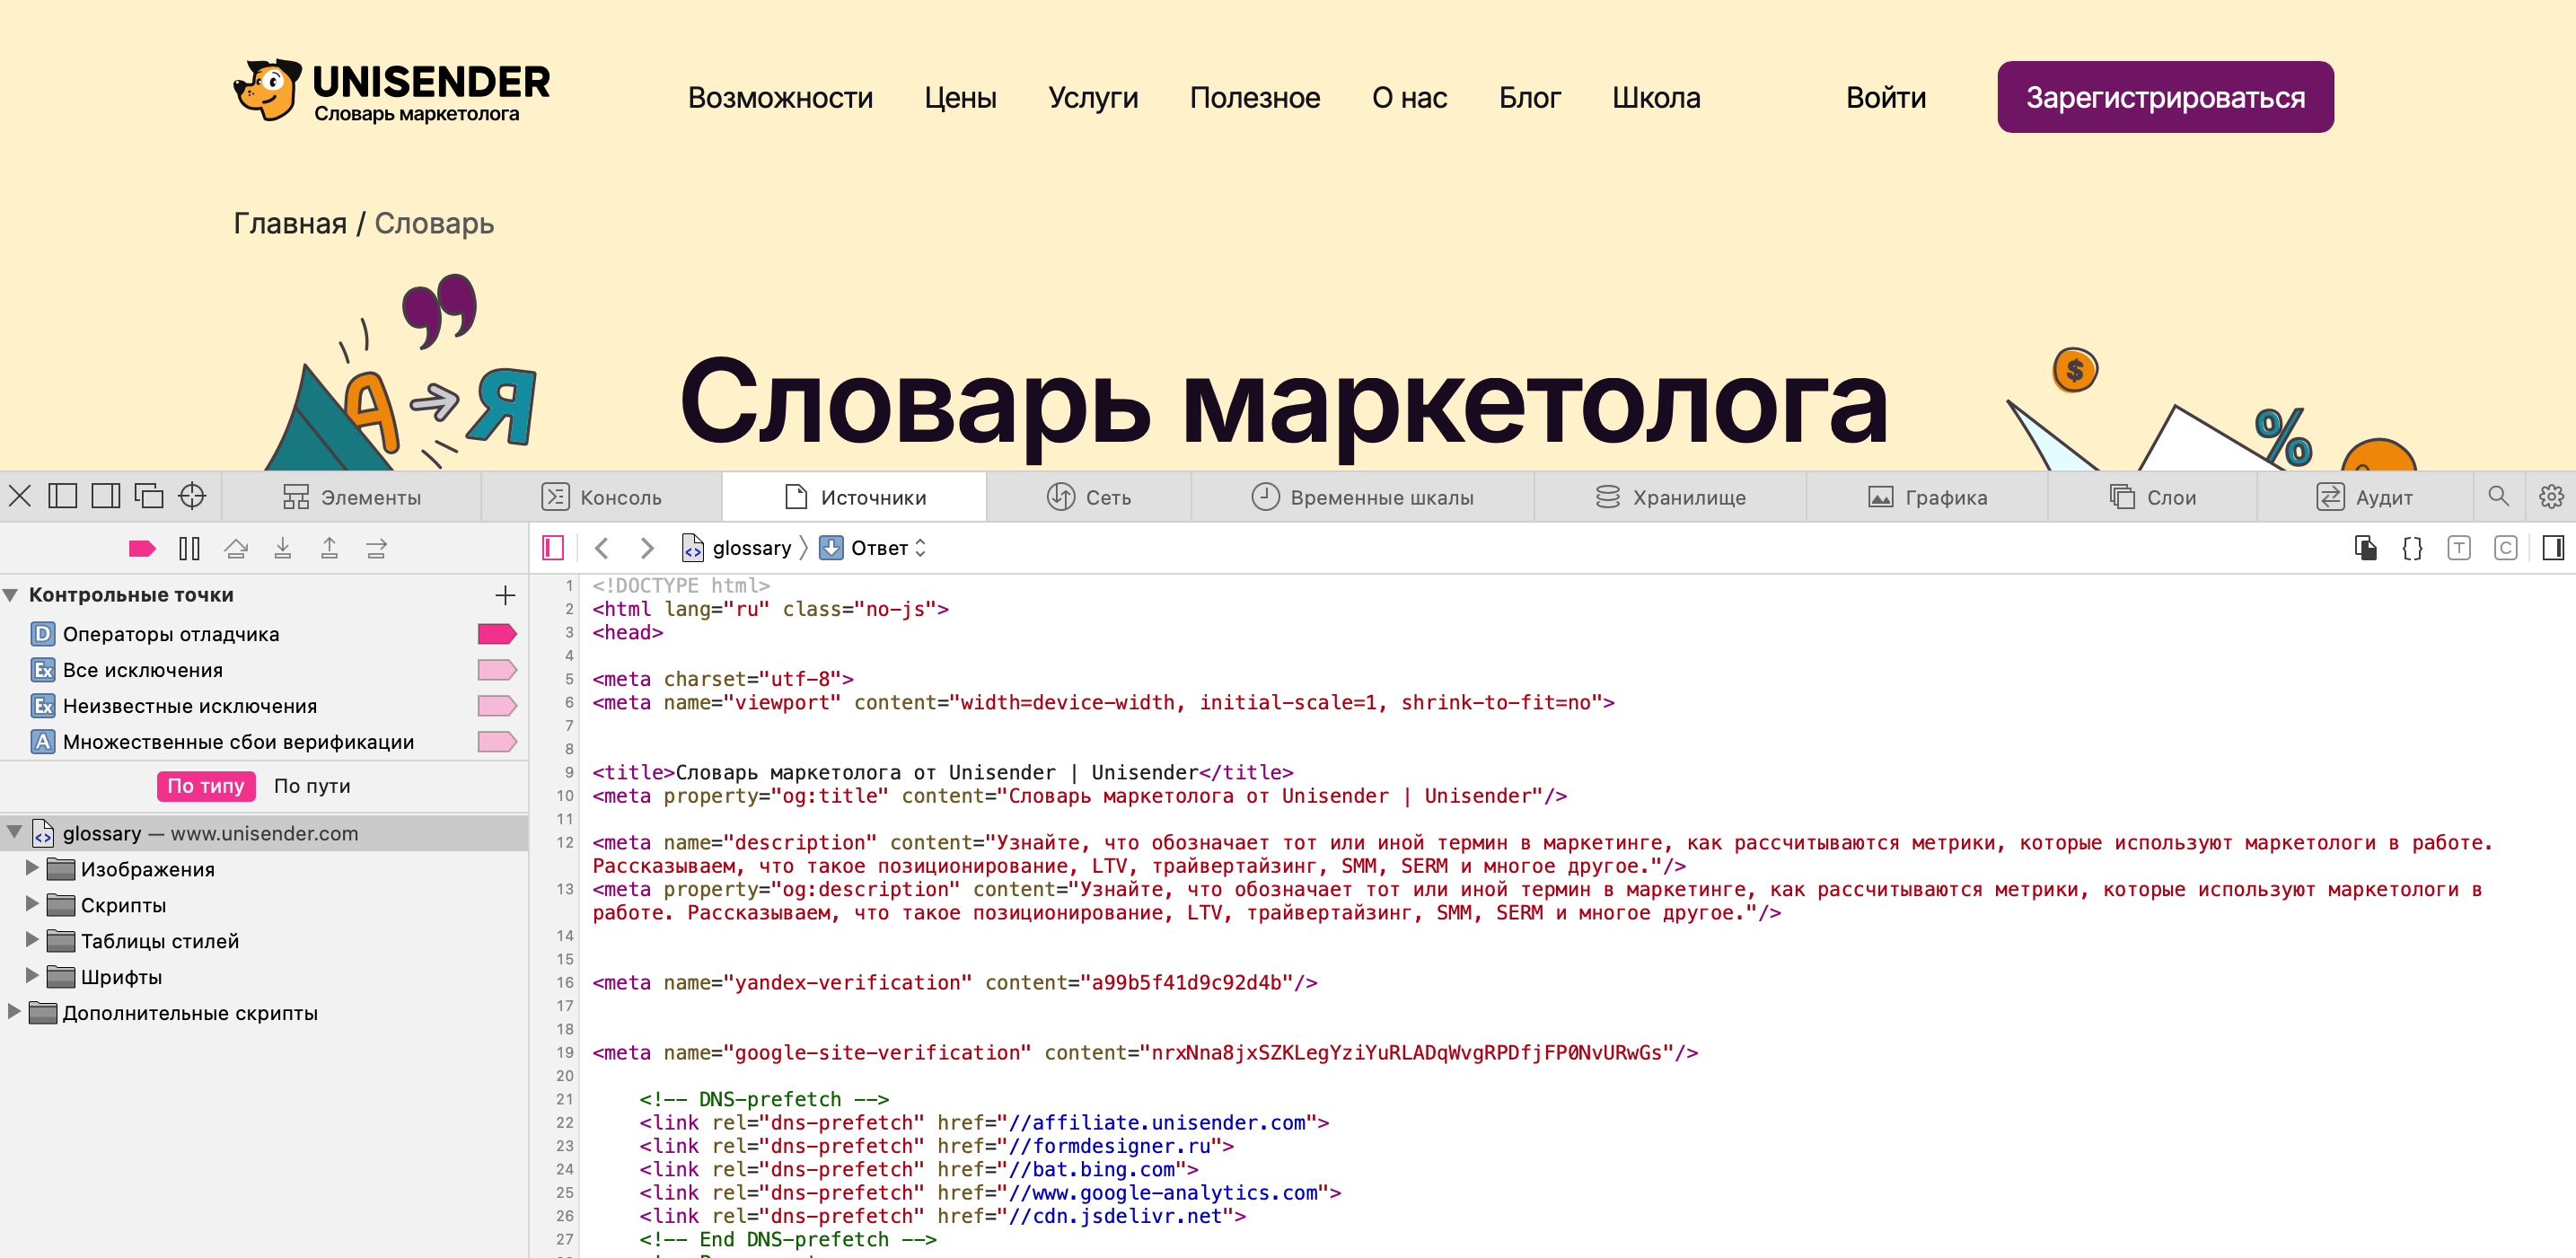Click the step into debugger icon
2576x1258 pixels.
[x=283, y=548]
